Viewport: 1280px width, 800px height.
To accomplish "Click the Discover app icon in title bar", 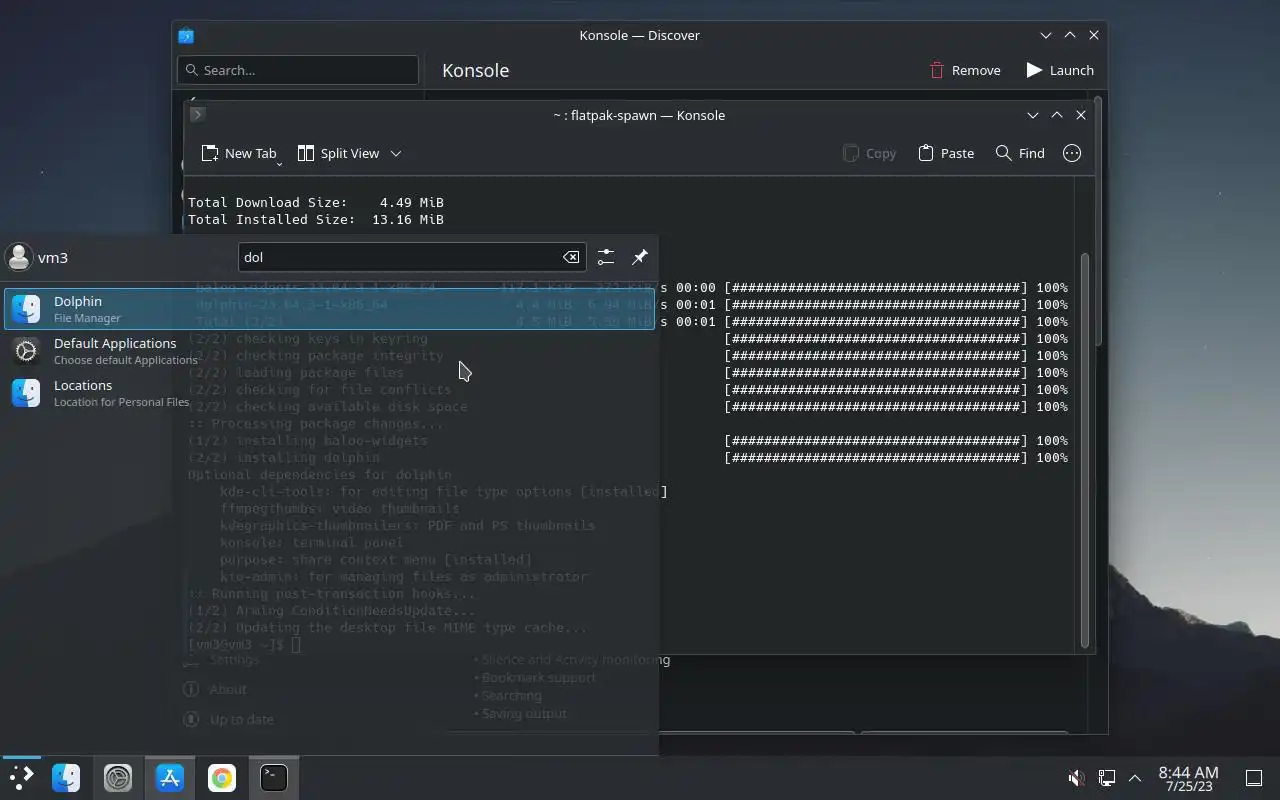I will 186,35.
